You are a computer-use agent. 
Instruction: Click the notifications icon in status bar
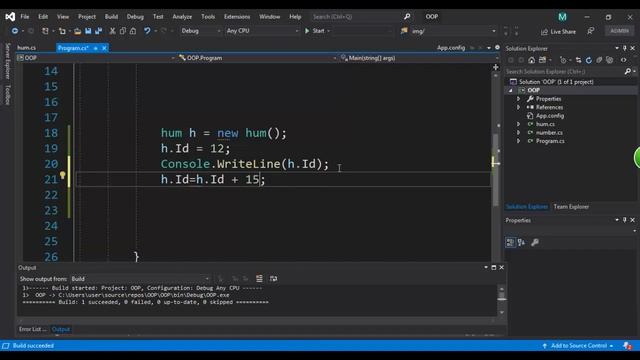coord(627,346)
